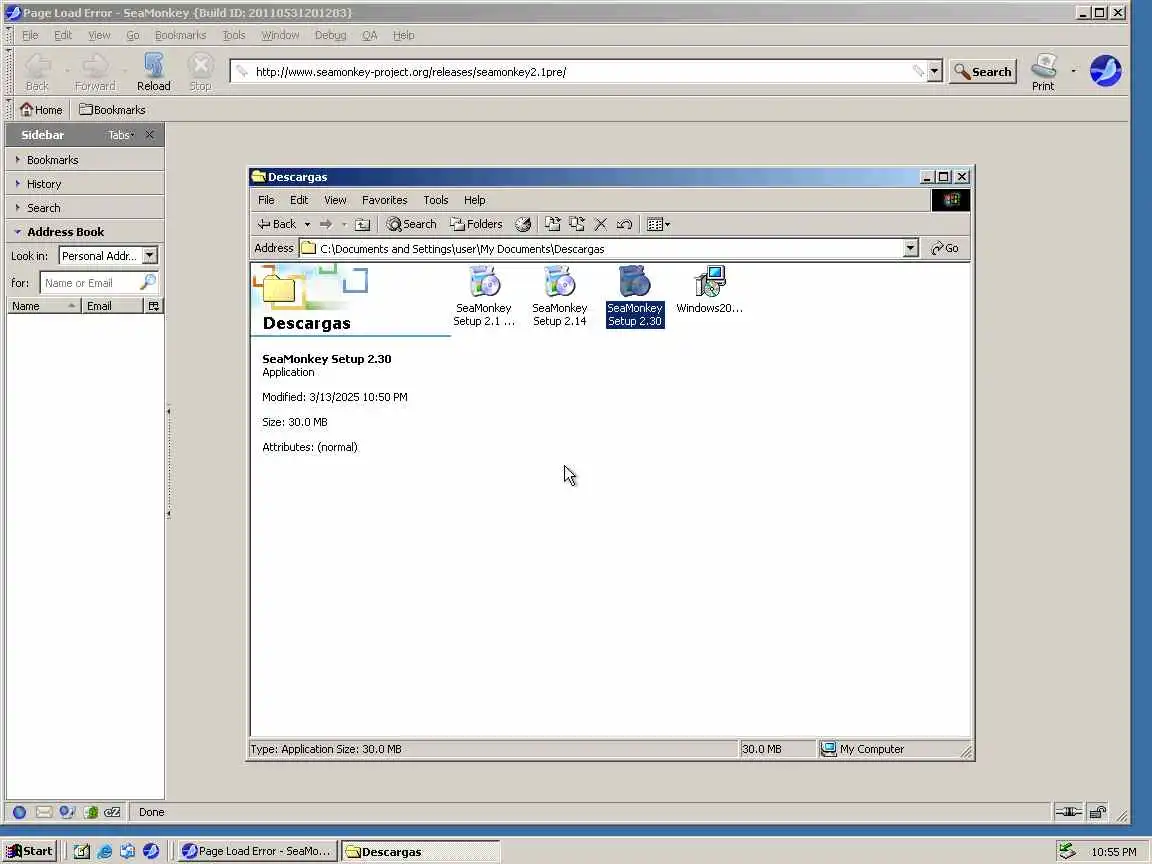Viewport: 1152px width, 864px height.
Task: Click the Windows Start button
Action: (29, 852)
